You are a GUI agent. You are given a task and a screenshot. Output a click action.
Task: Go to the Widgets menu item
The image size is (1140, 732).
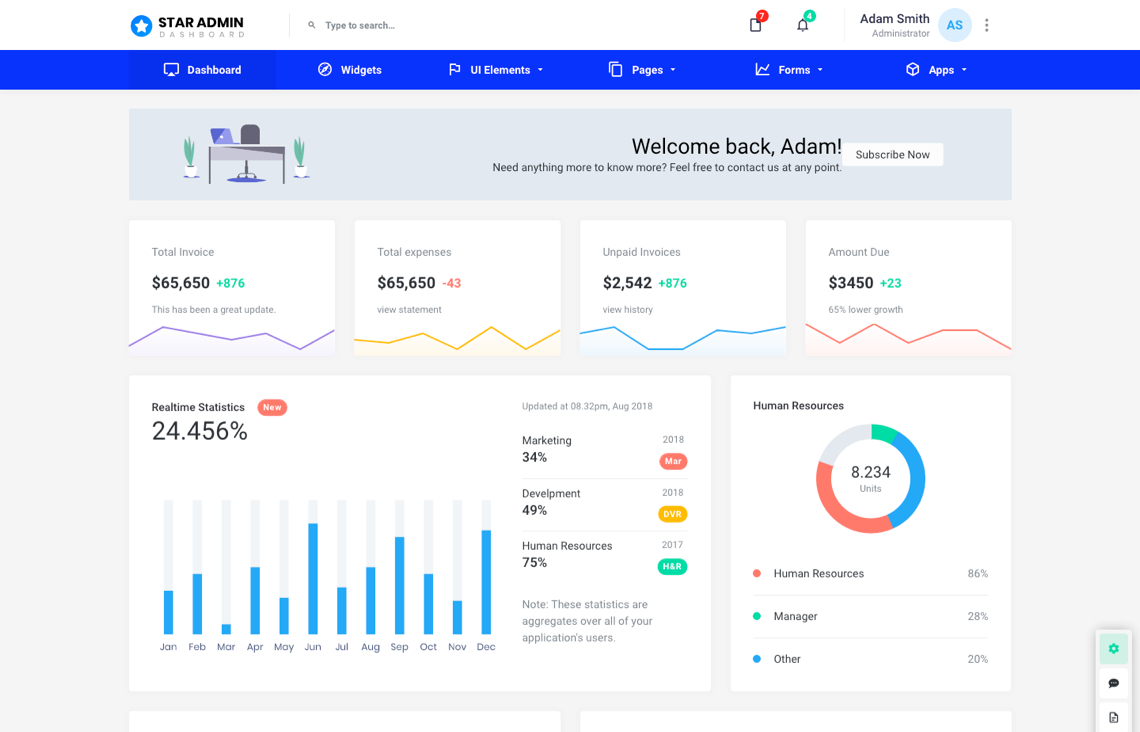pyautogui.click(x=350, y=70)
